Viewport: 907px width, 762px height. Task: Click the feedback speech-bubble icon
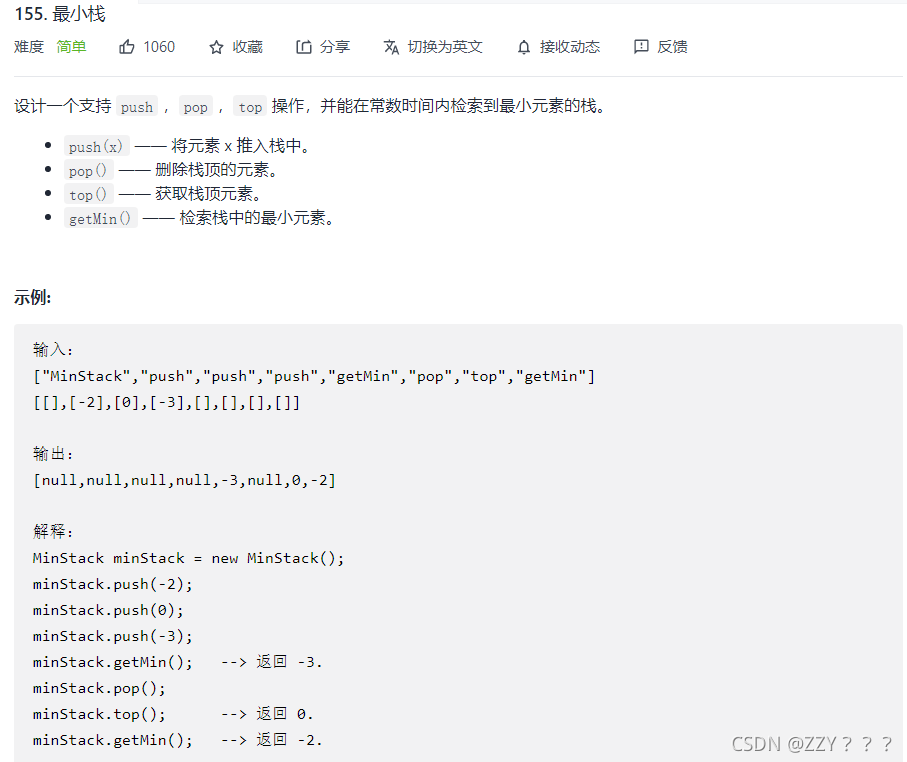641,47
